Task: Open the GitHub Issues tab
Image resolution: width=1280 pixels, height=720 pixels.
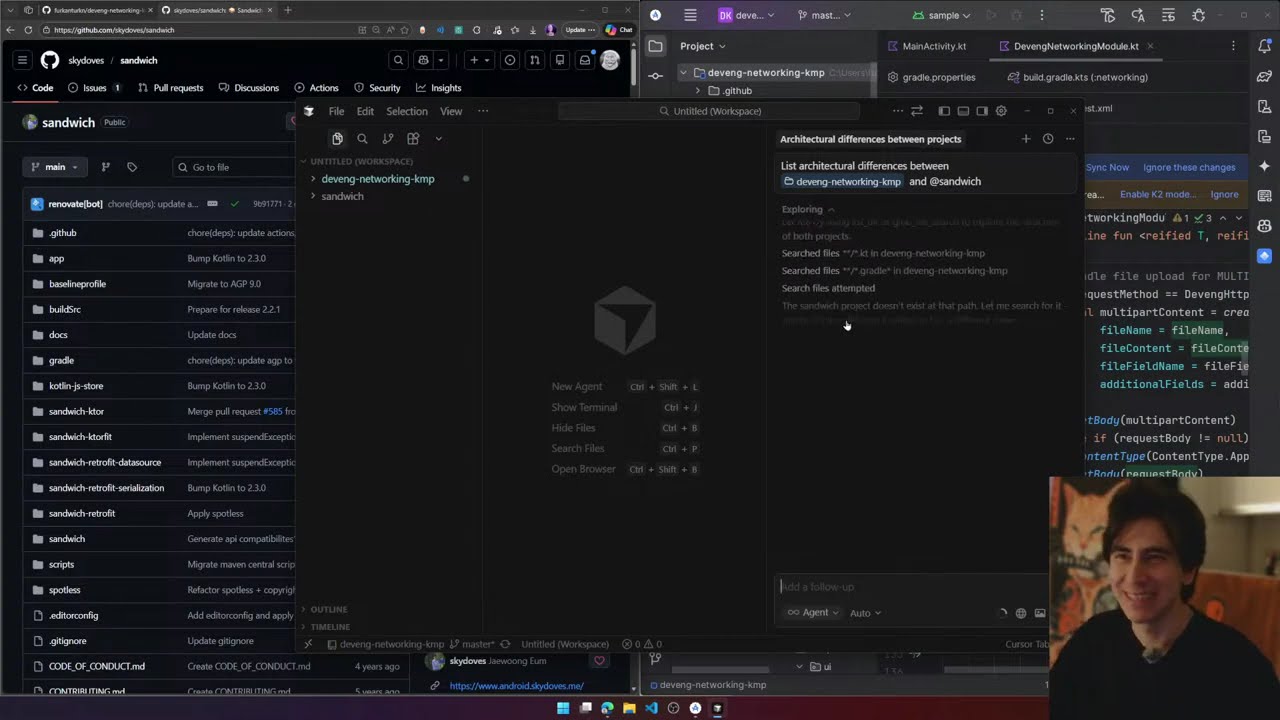Action: click(x=94, y=88)
